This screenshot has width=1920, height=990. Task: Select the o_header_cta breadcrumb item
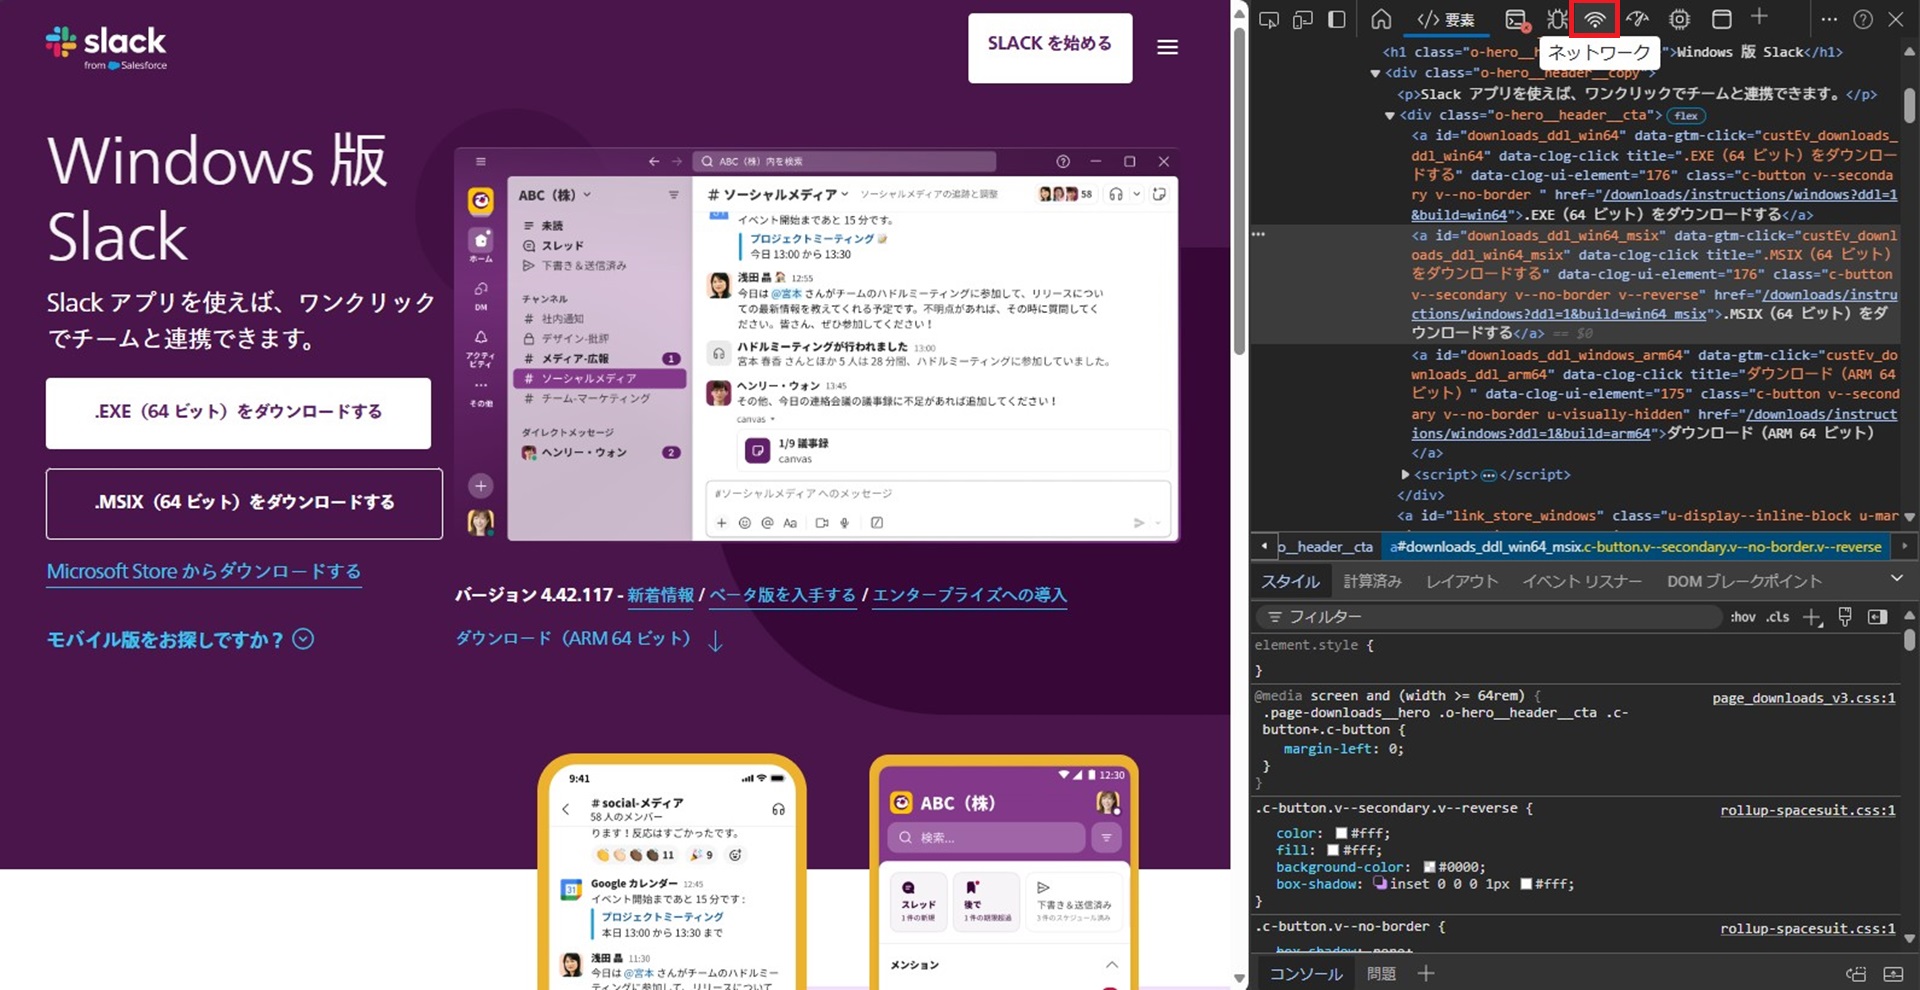(x=1324, y=546)
